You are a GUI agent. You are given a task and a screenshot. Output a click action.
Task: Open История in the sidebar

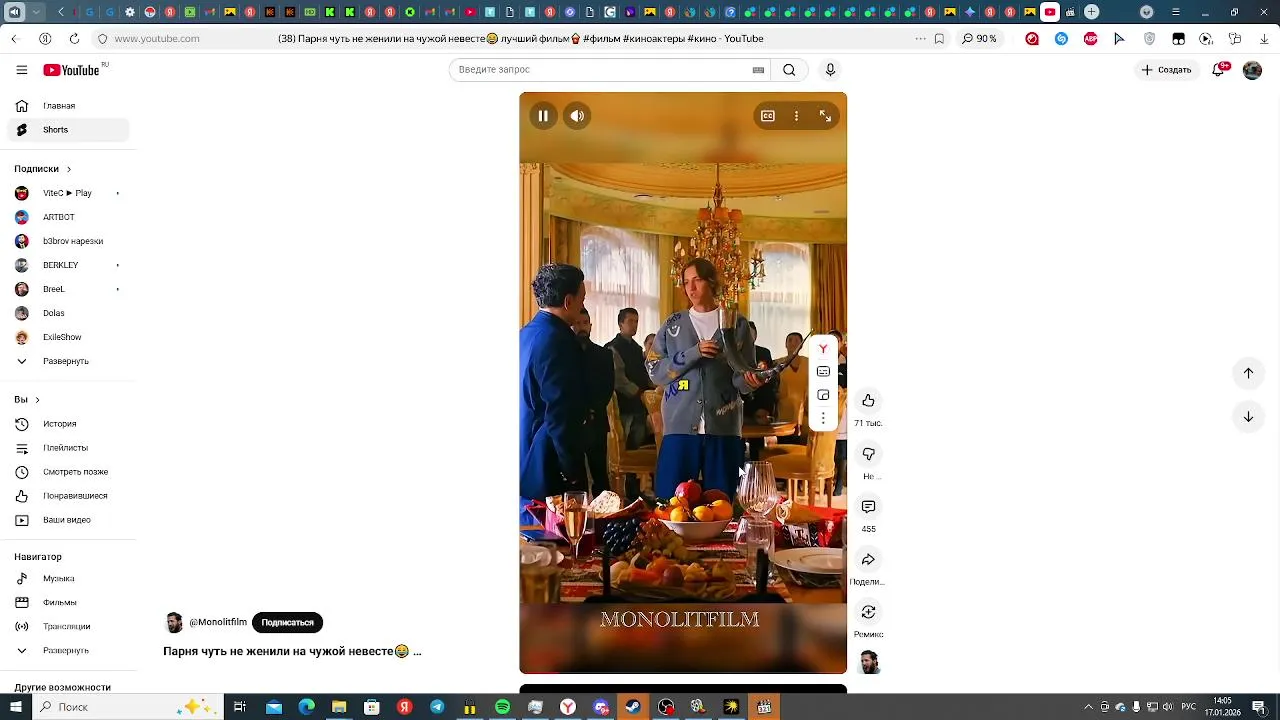click(x=68, y=424)
